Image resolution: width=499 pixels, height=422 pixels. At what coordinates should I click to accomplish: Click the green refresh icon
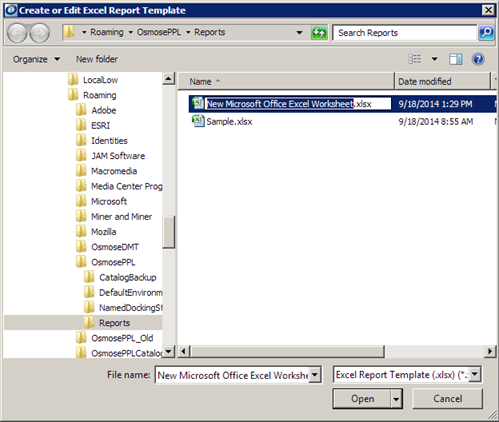point(319,33)
